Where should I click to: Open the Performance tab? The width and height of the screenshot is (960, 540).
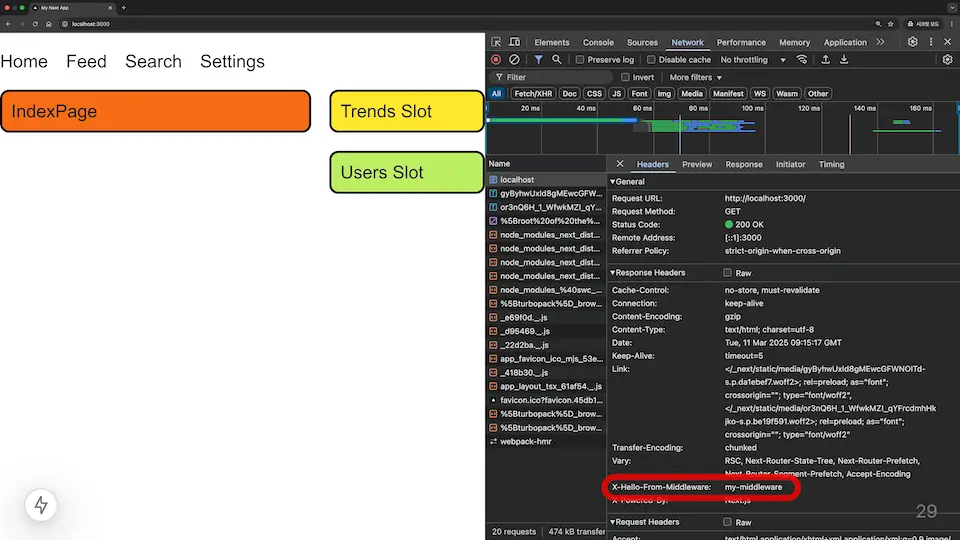pyautogui.click(x=741, y=42)
